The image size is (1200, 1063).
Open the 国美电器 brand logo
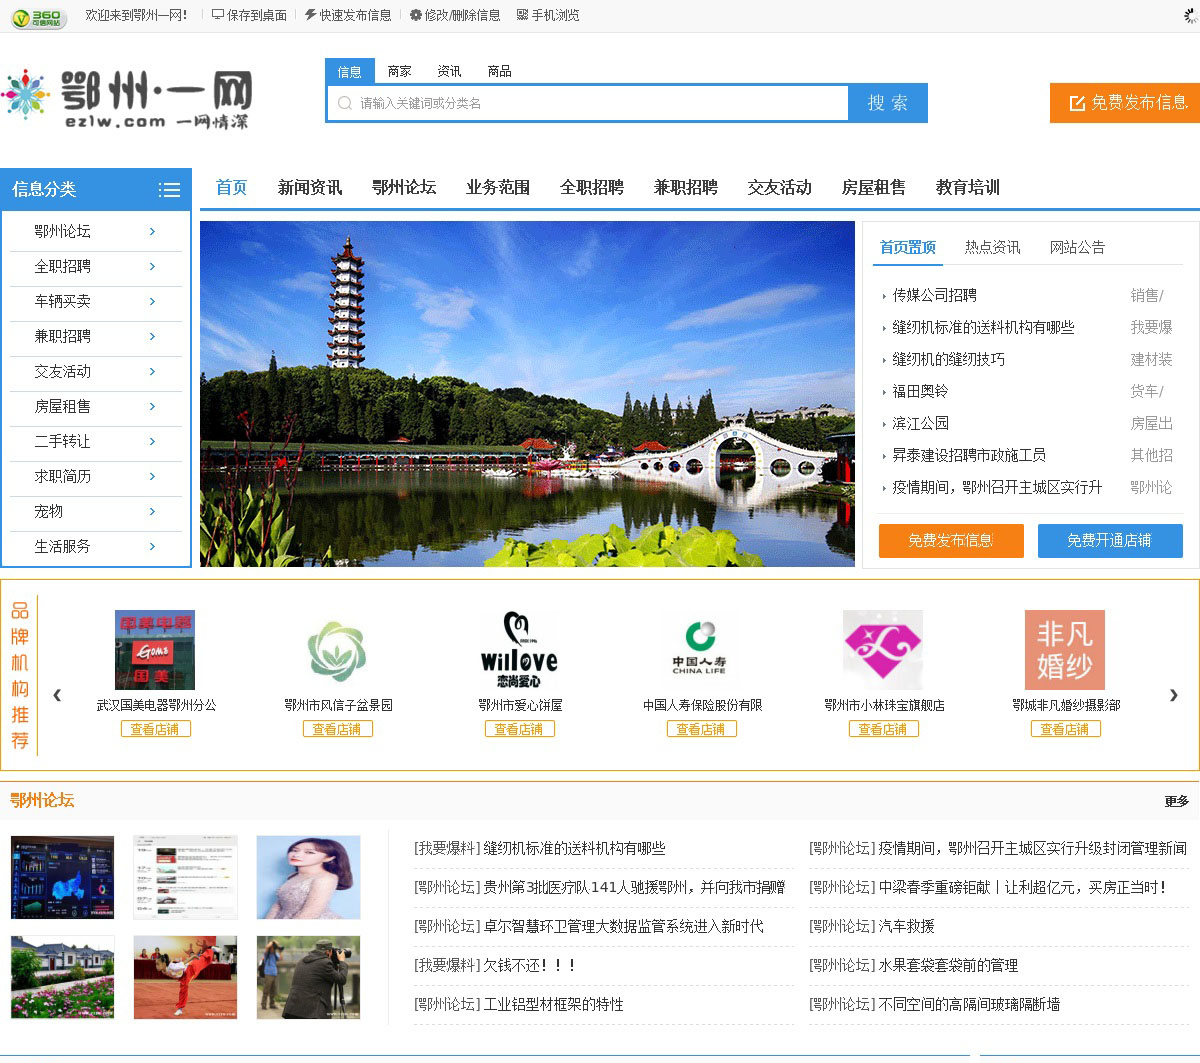click(155, 650)
